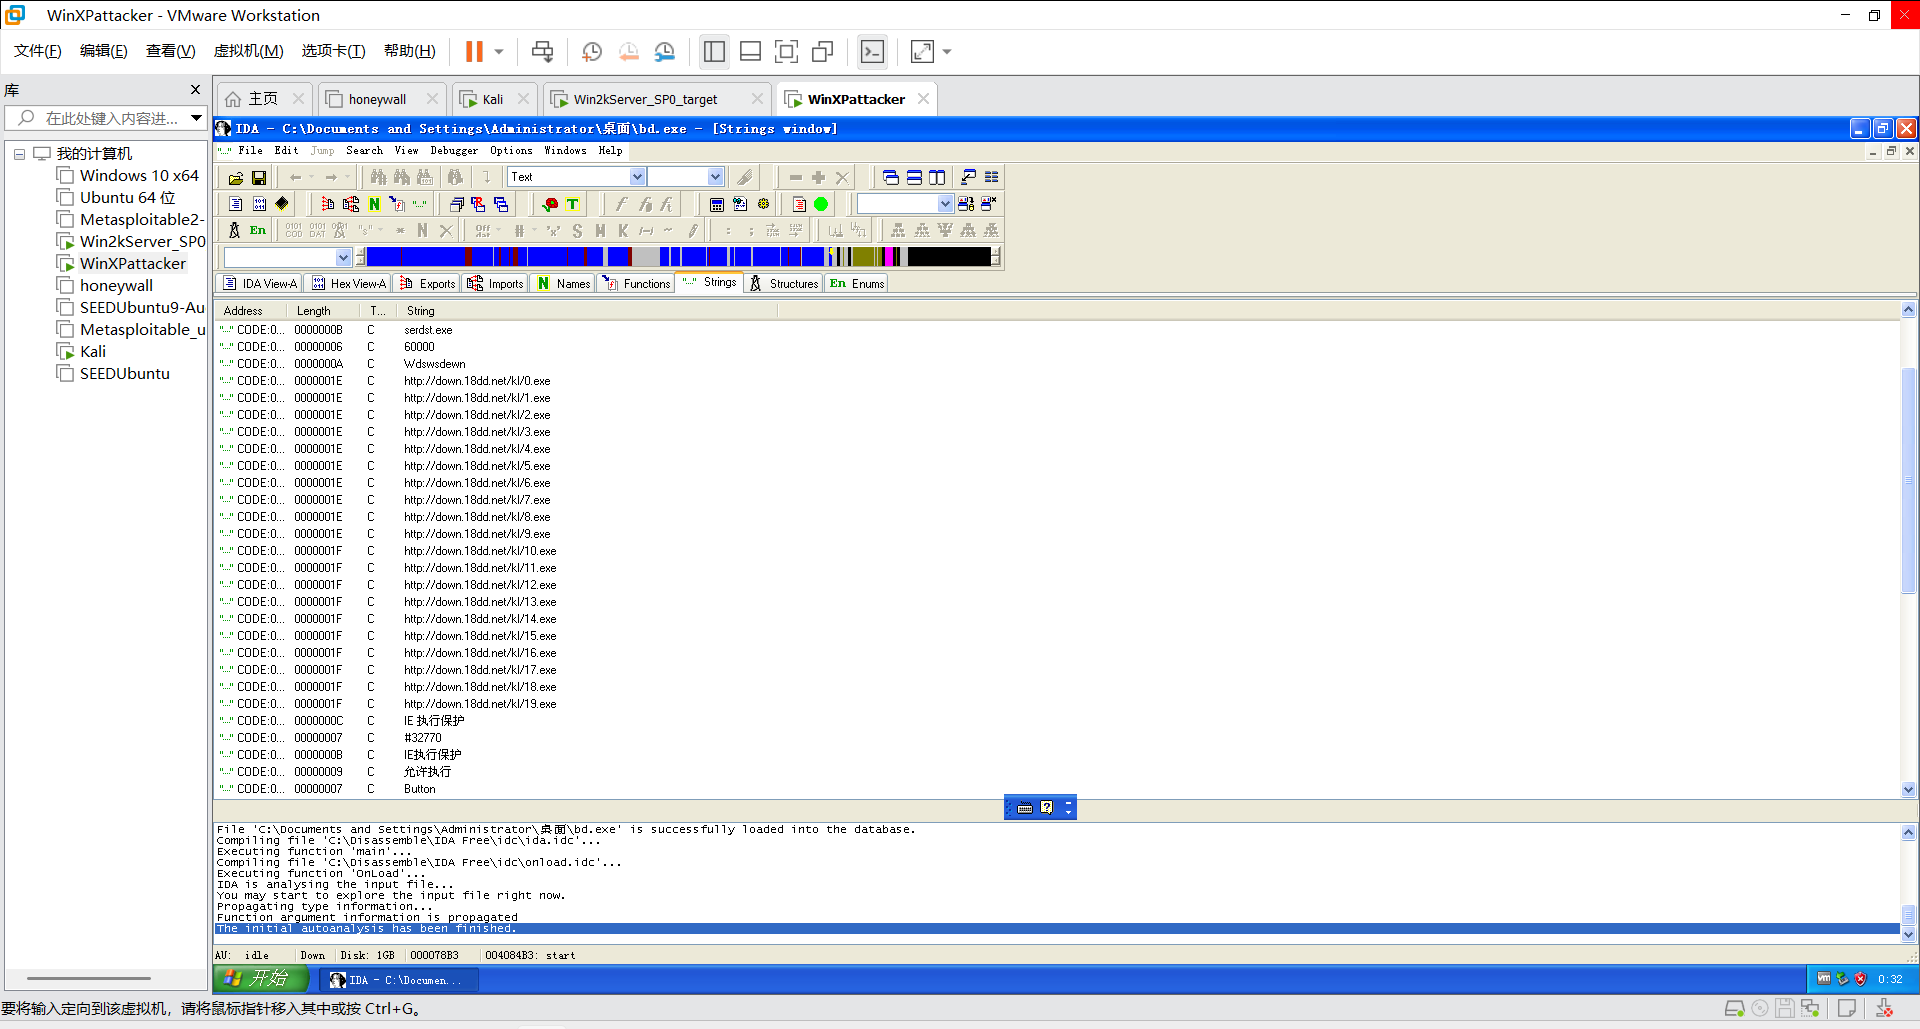The width and height of the screenshot is (1920, 1029).
Task: Click the IDA open file icon
Action: 235,178
